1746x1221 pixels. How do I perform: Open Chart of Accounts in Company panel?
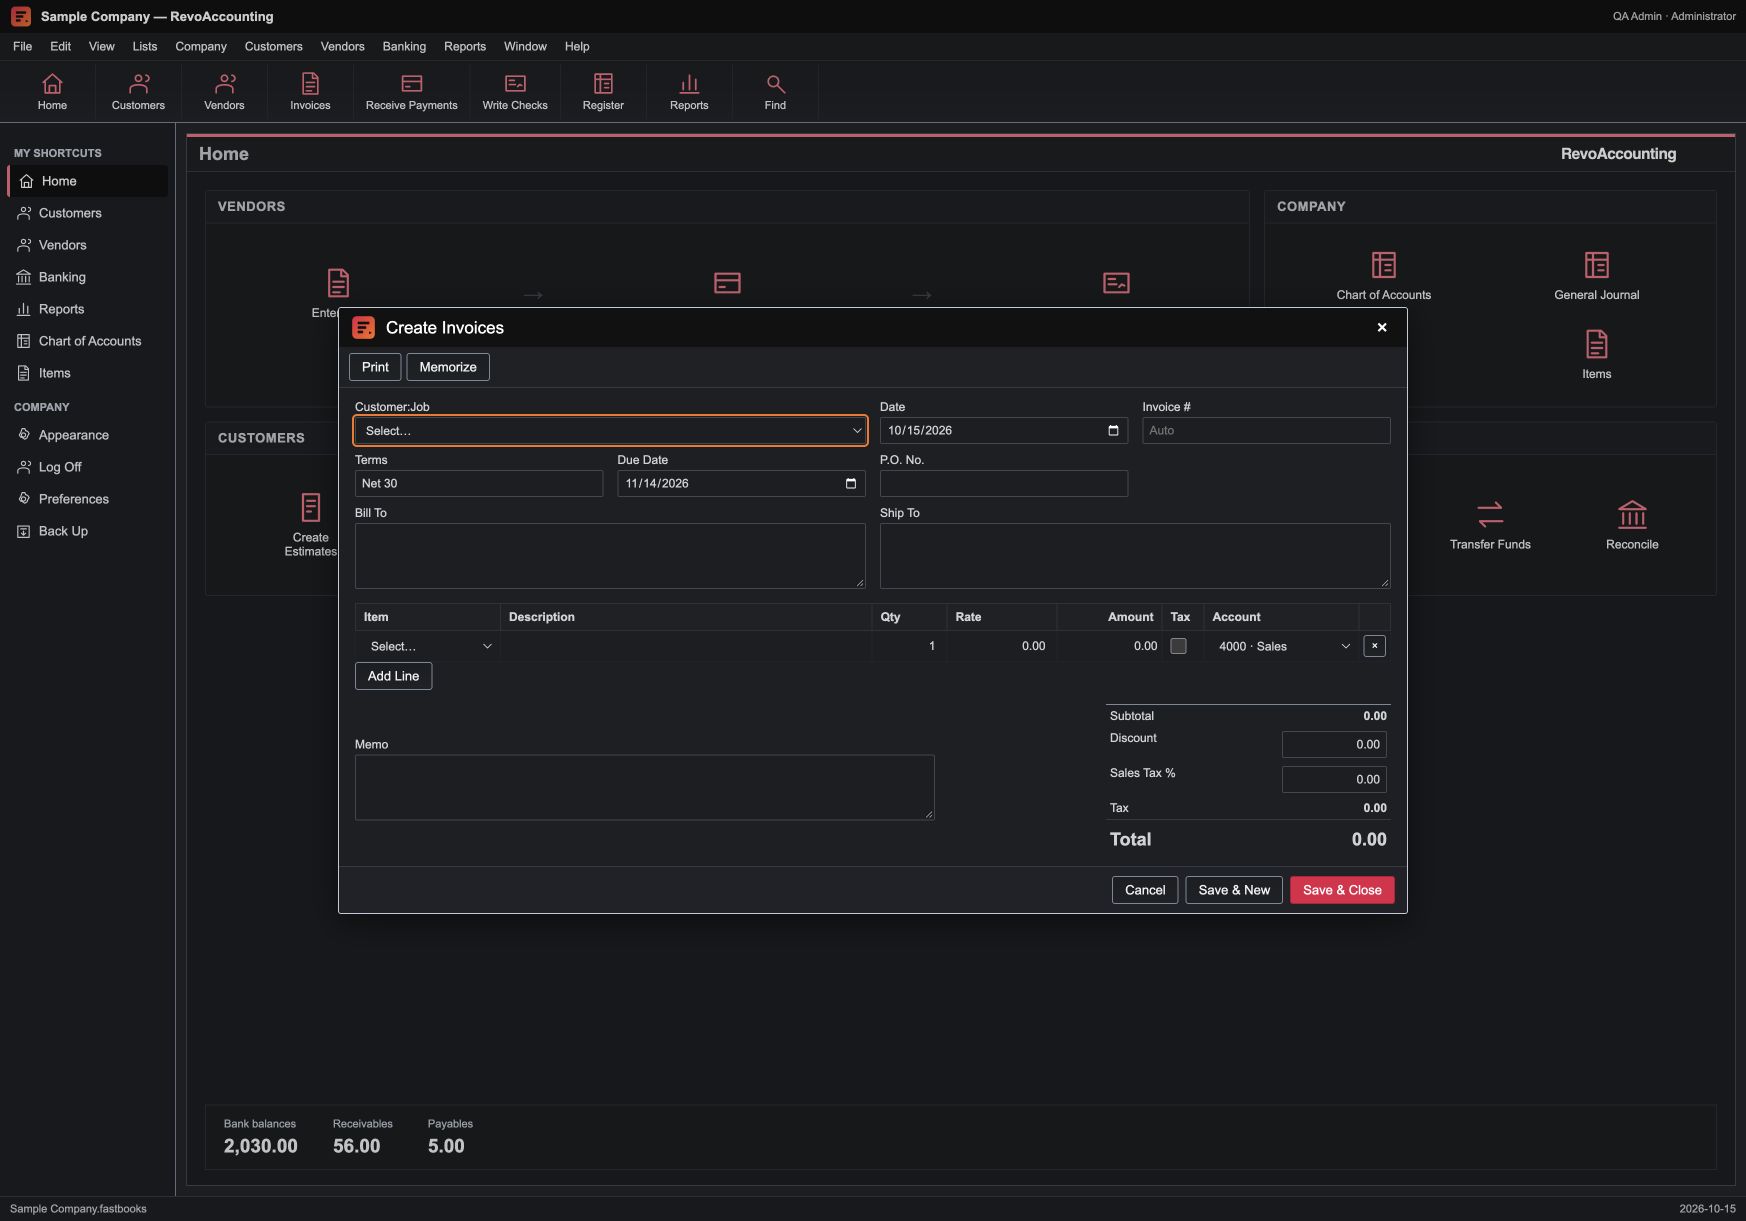click(1383, 275)
